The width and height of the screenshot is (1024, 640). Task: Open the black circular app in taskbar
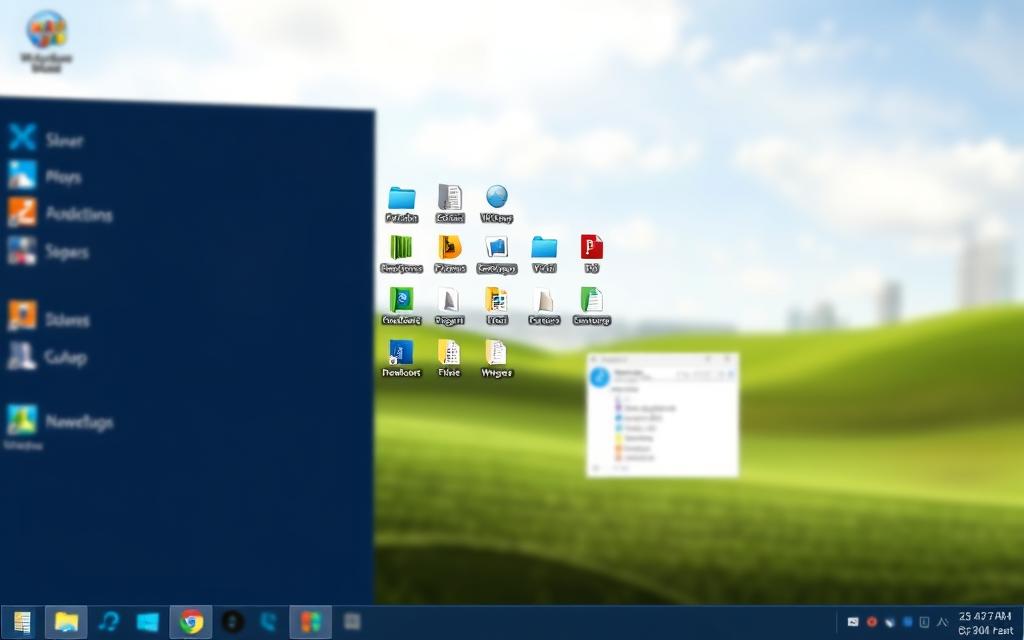pos(232,622)
